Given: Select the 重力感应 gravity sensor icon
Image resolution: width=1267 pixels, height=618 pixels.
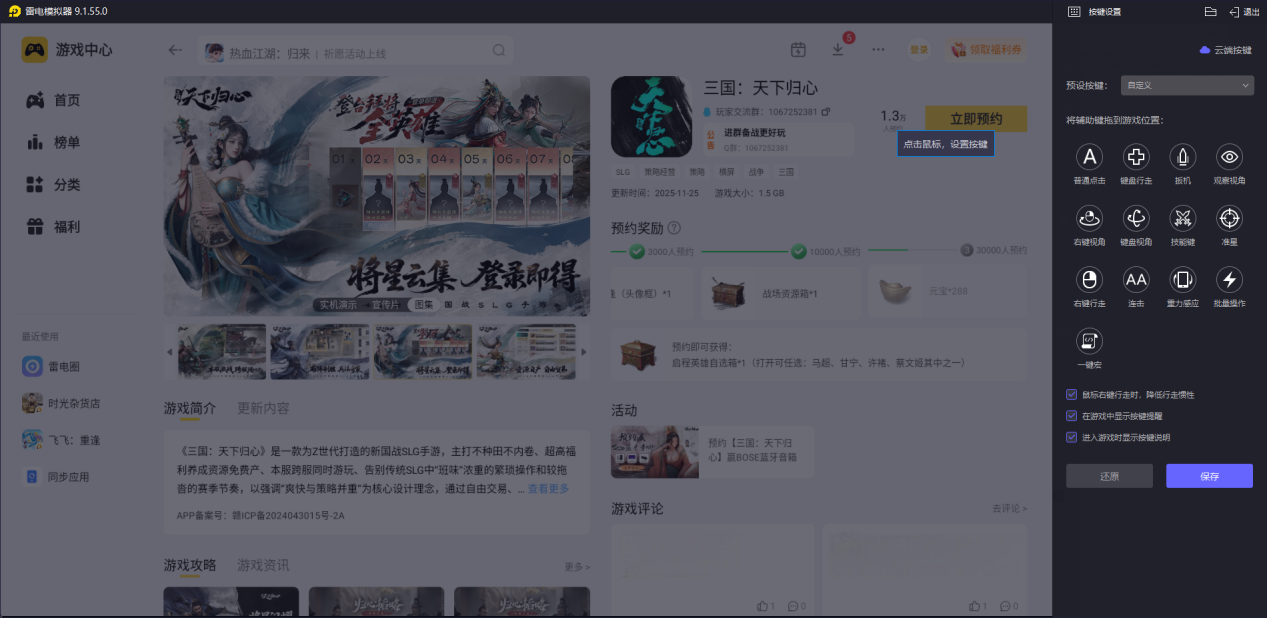Looking at the screenshot, I should click(x=1183, y=279).
